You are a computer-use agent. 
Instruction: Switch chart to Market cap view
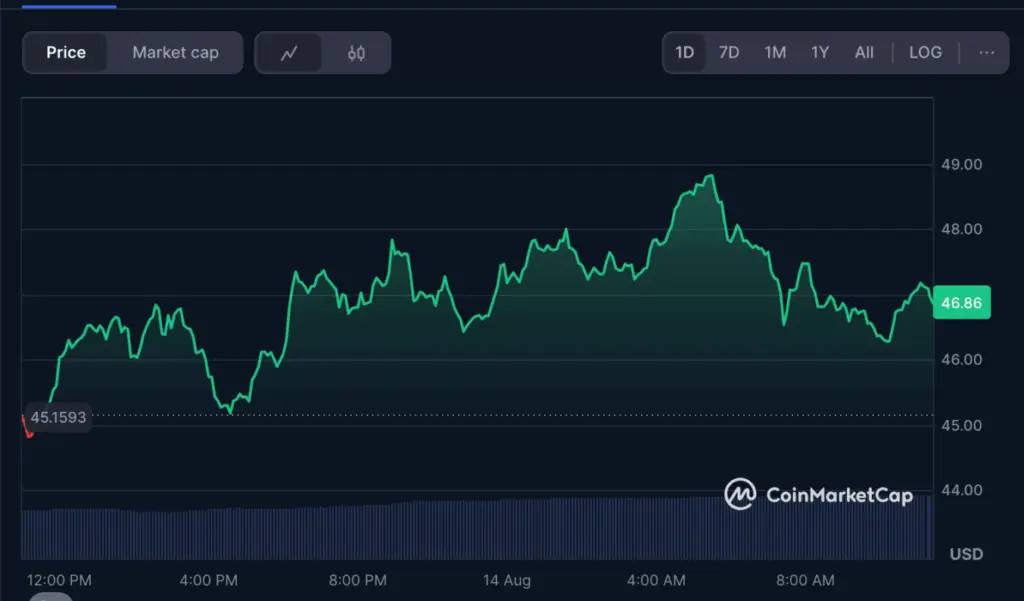tap(175, 52)
